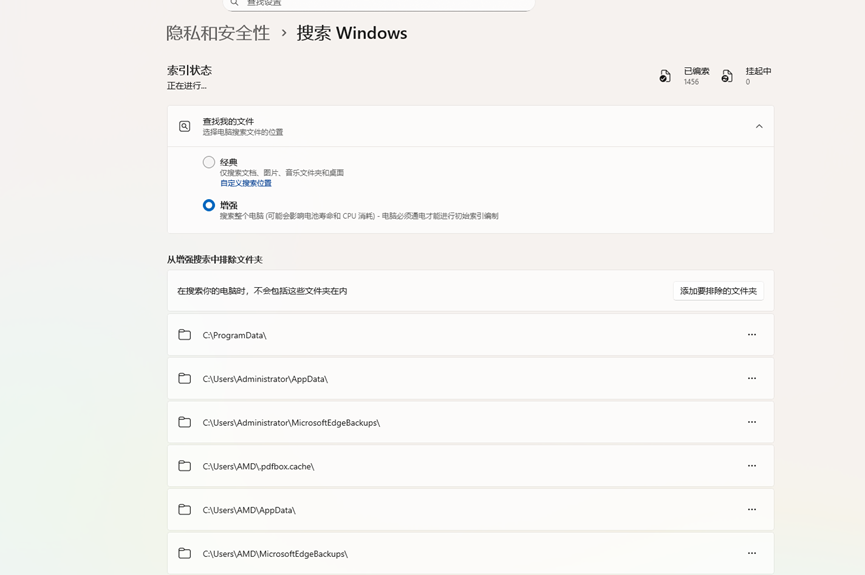Screen dimensions: 865x575
Task: Open more options for C:\Users\AMD\MicrosoftEdgeBackups\
Action: coord(752,553)
